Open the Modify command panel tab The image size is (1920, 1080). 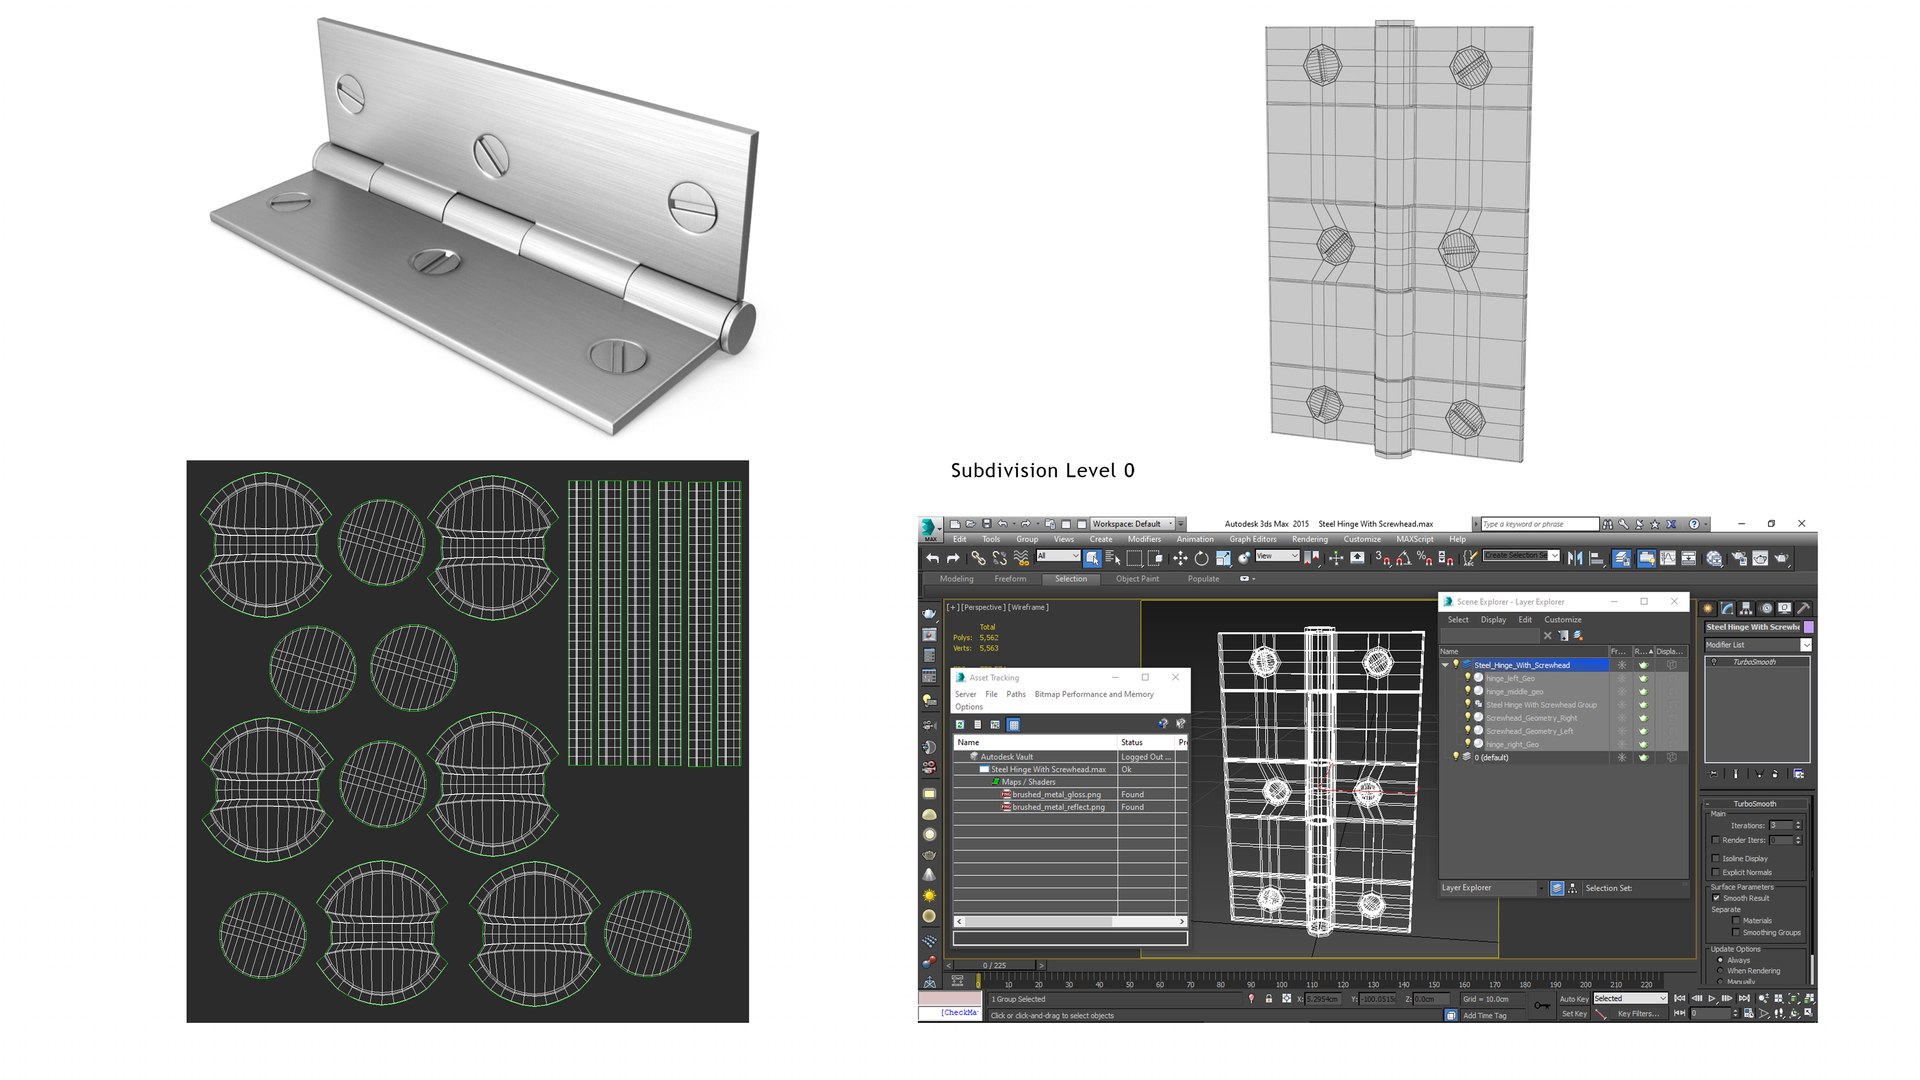(x=1727, y=608)
